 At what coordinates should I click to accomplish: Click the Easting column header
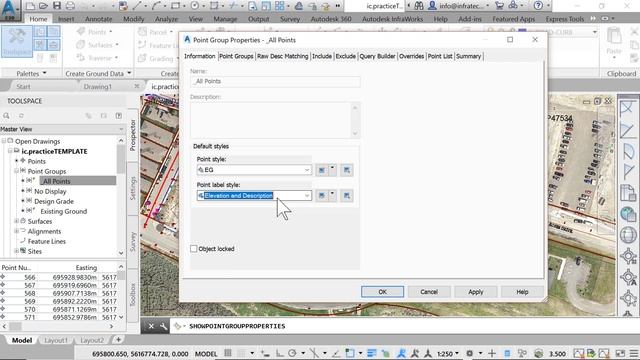point(86,267)
